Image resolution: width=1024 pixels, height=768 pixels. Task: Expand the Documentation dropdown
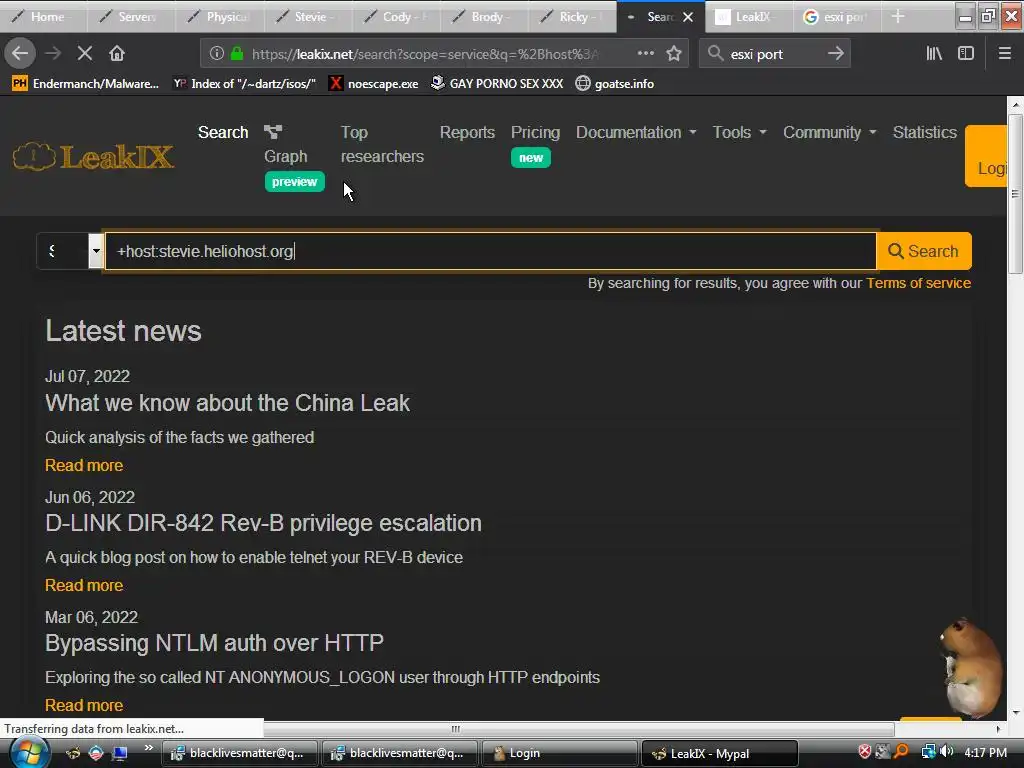pyautogui.click(x=636, y=133)
